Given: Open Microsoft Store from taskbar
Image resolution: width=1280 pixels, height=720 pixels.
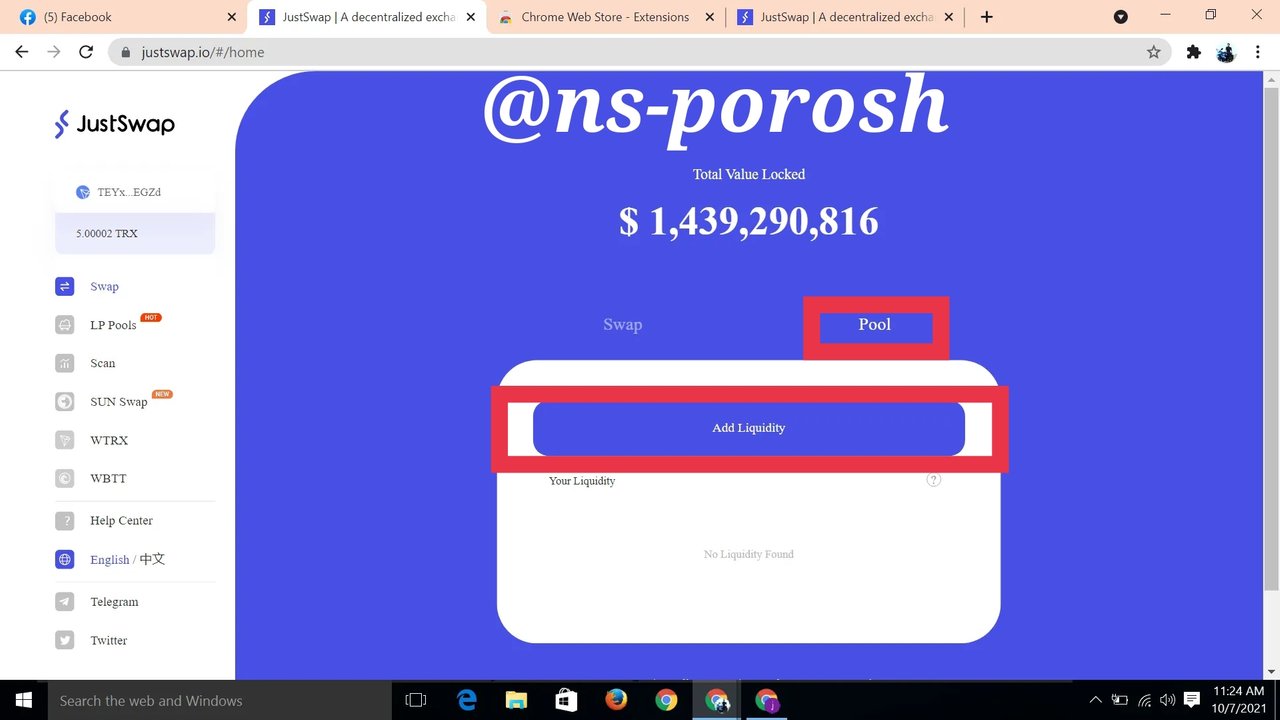Looking at the screenshot, I should coord(566,700).
